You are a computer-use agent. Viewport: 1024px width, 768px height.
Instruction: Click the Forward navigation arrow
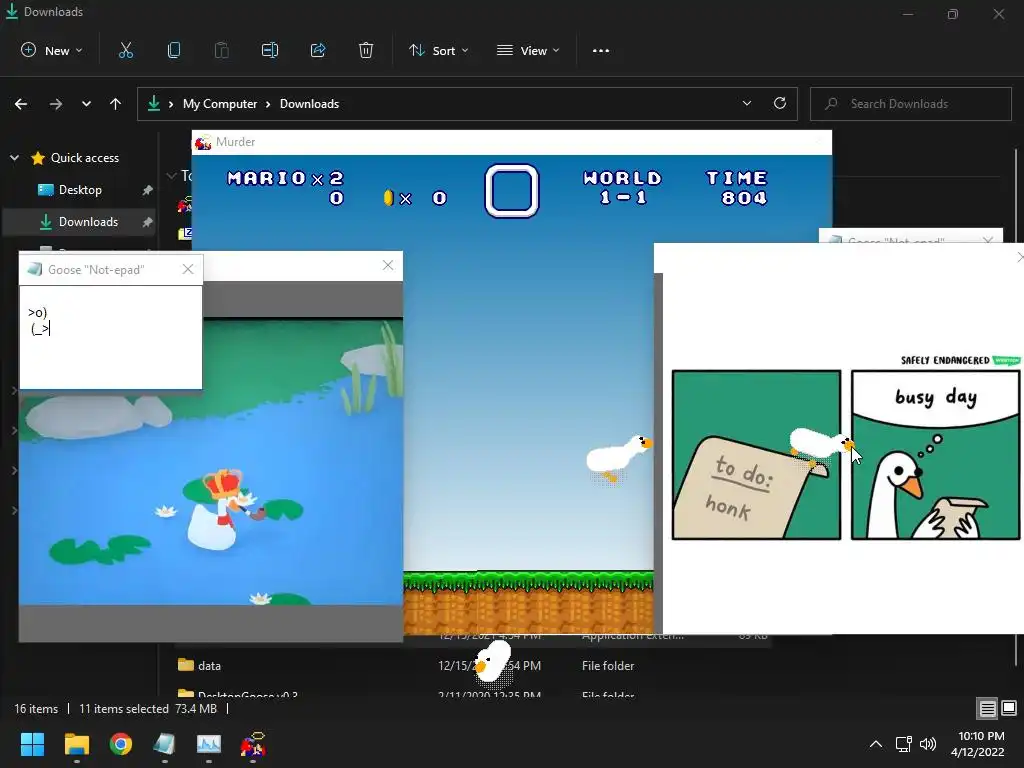(56, 104)
